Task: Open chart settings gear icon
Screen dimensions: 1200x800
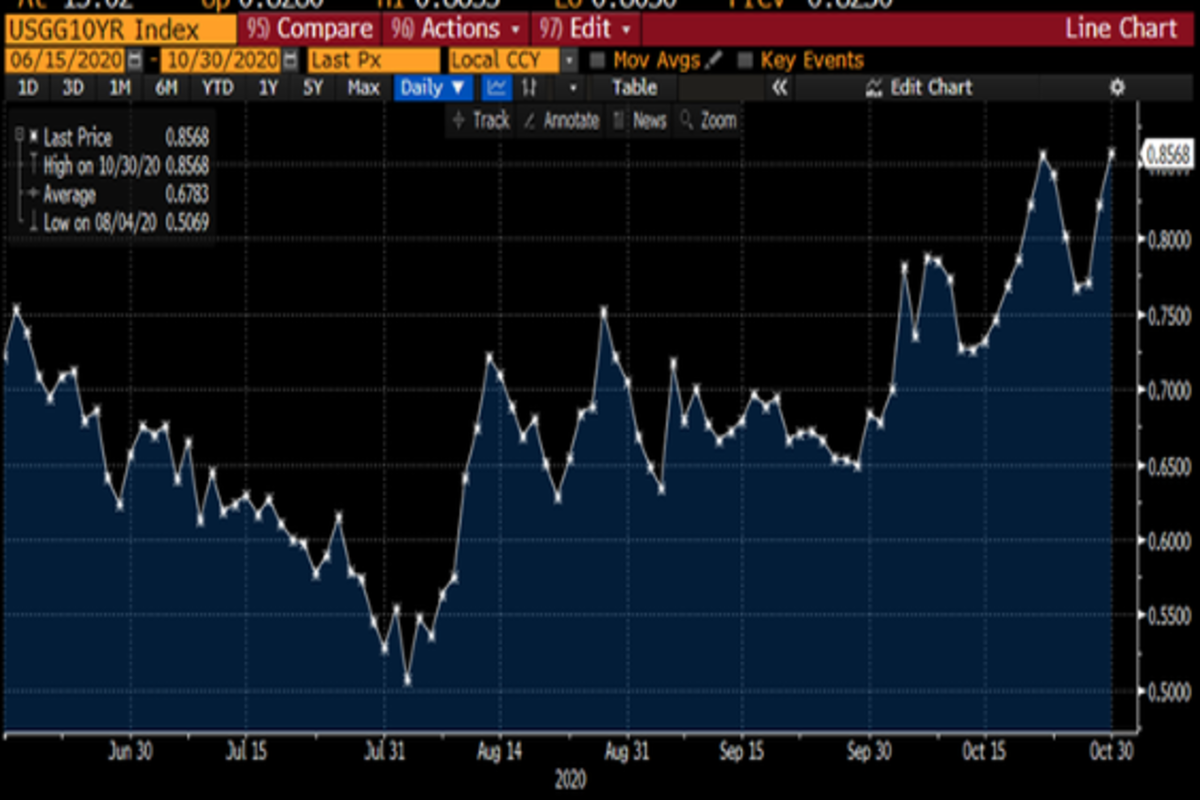Action: (x=1117, y=88)
